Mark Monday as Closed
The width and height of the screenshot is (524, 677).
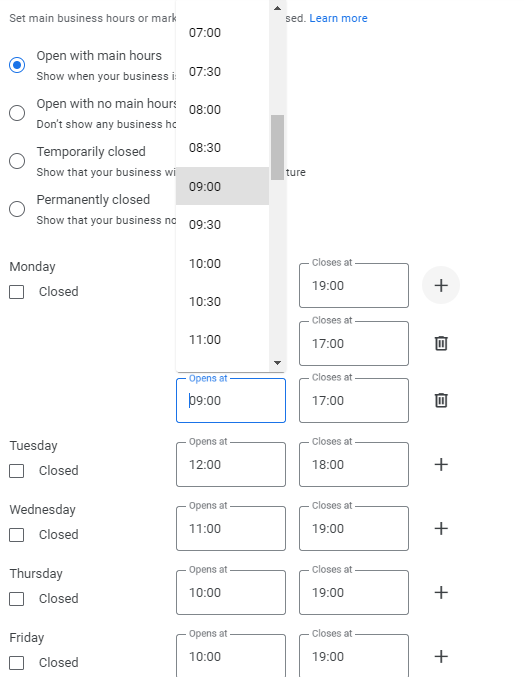tap(17, 292)
